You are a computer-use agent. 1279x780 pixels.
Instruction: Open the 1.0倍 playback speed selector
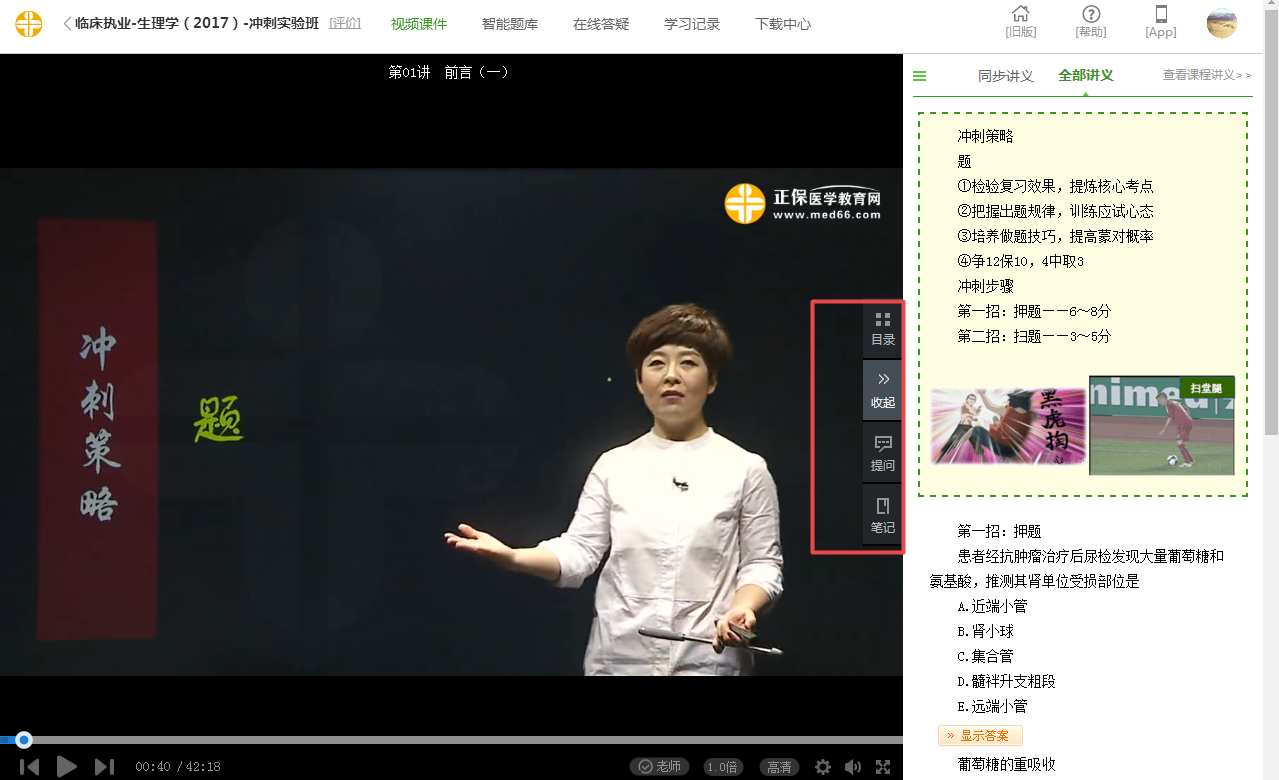(722, 767)
